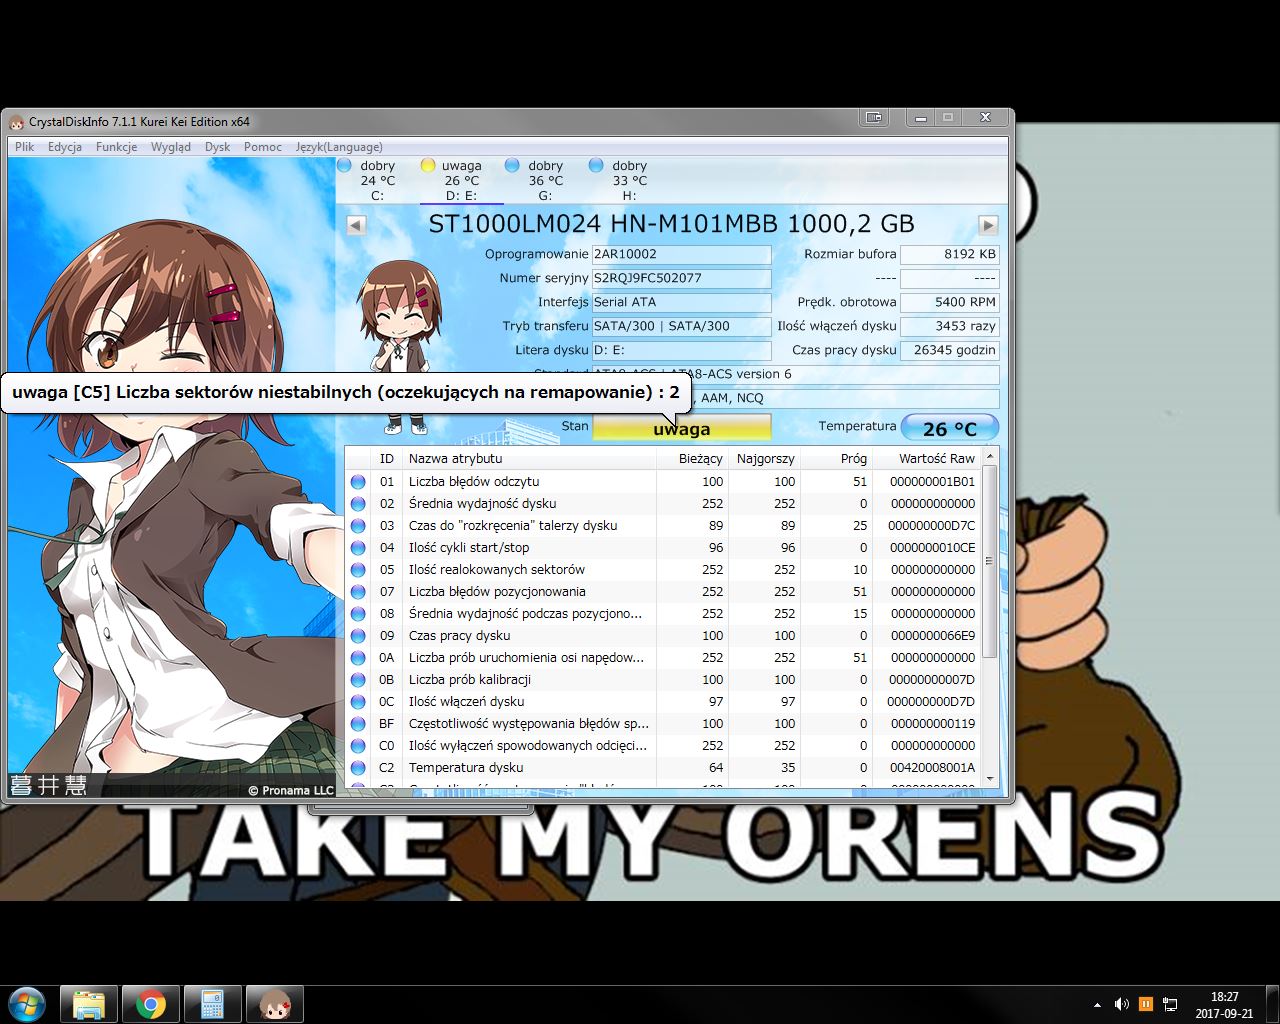The width and height of the screenshot is (1280, 1024).
Task: Click the Interfejs field Serial ATA
Action: [x=681, y=302]
